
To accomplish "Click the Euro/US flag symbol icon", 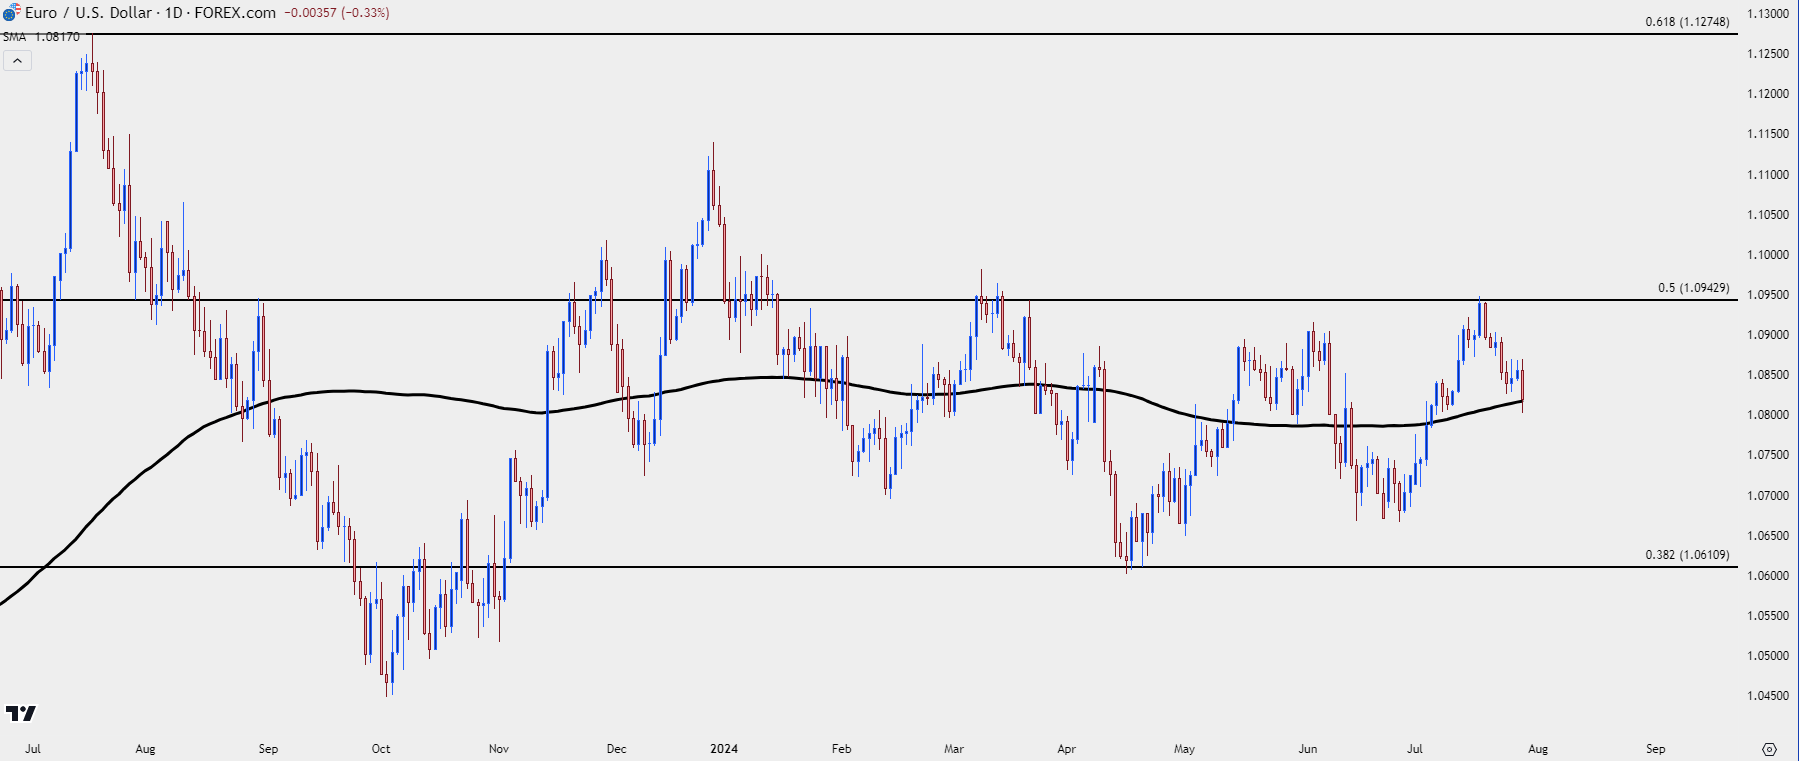I will coord(11,12).
